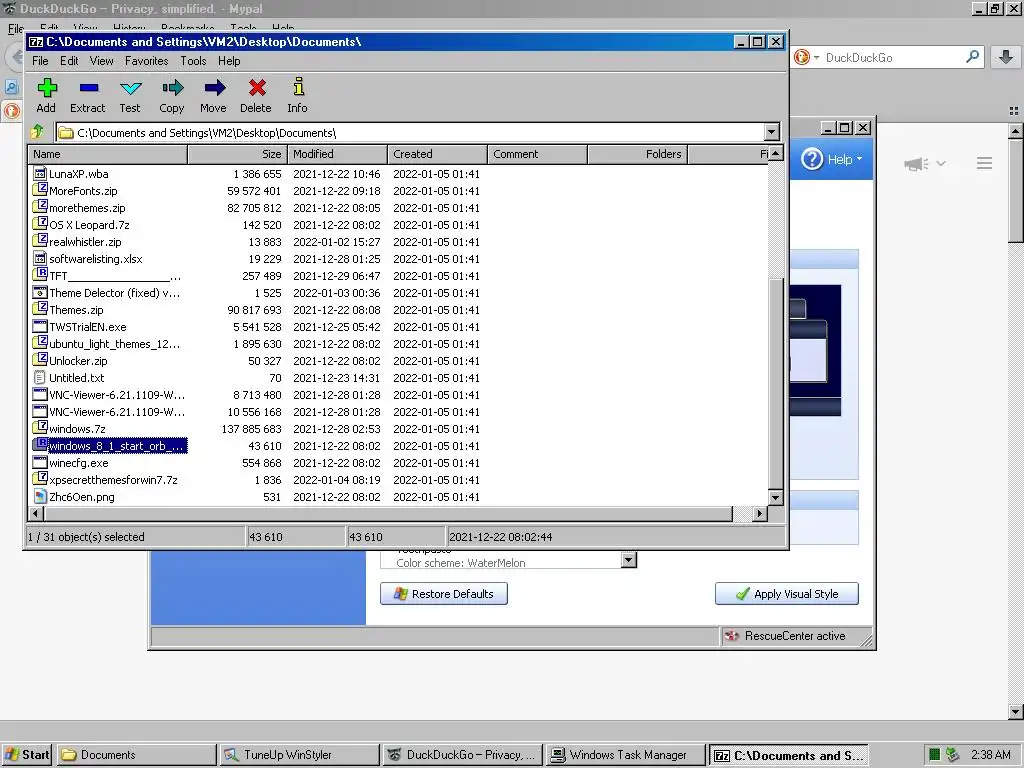Screen dimensions: 1024x768
Task: Sort files by the Size column header
Action: 238,154
